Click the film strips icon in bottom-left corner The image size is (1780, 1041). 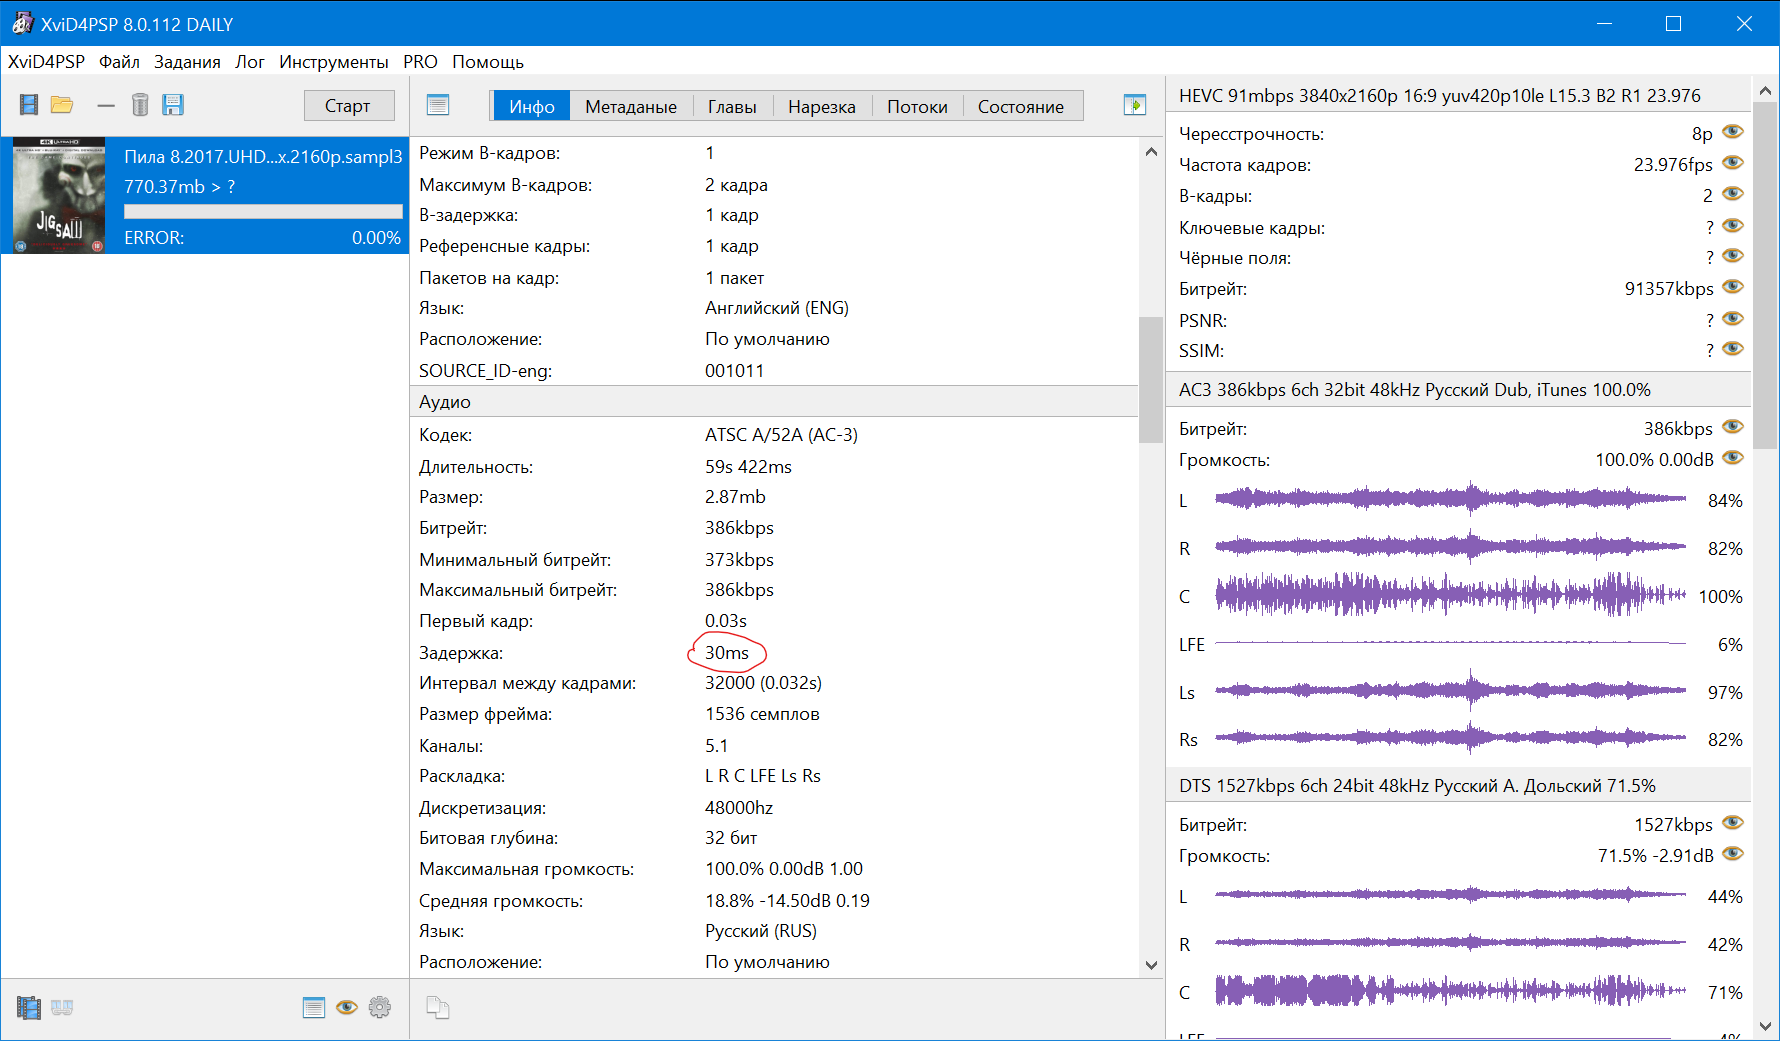tap(29, 1007)
